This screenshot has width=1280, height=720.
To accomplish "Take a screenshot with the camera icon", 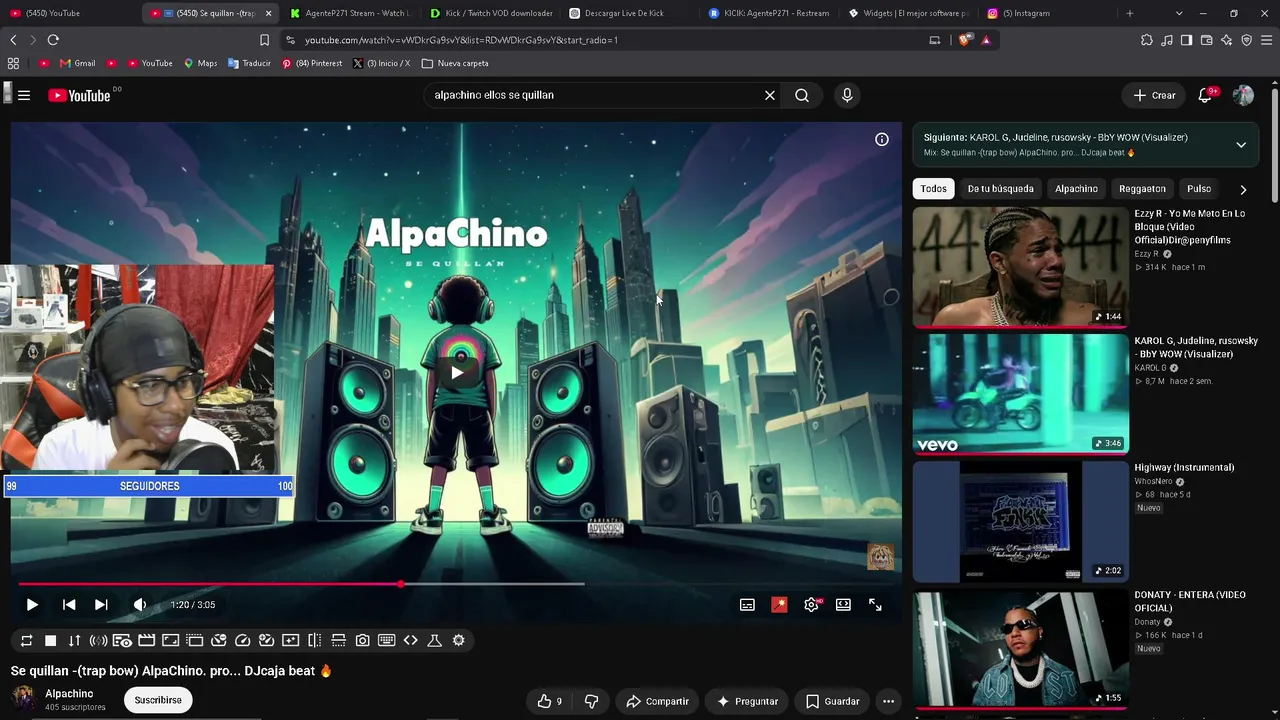I will tap(362, 641).
